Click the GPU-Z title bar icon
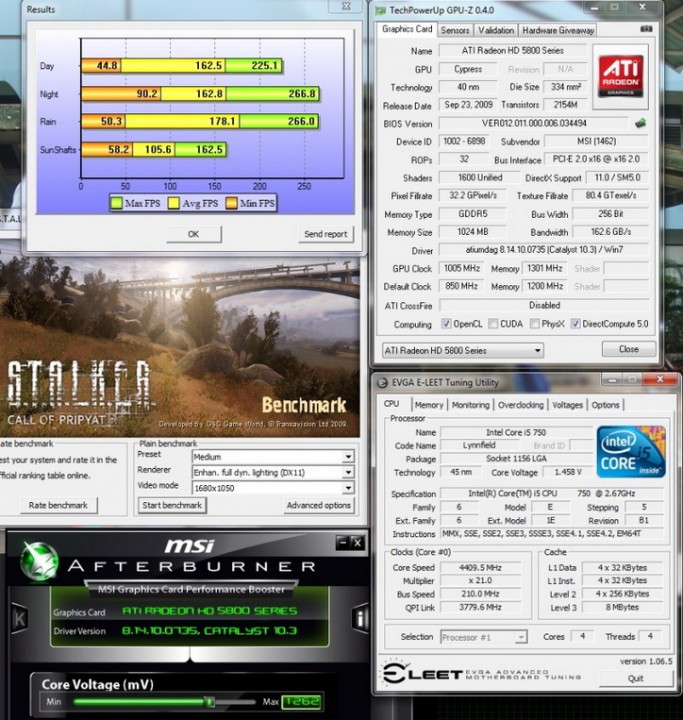Screen dimensions: 683x720 tap(381, 11)
